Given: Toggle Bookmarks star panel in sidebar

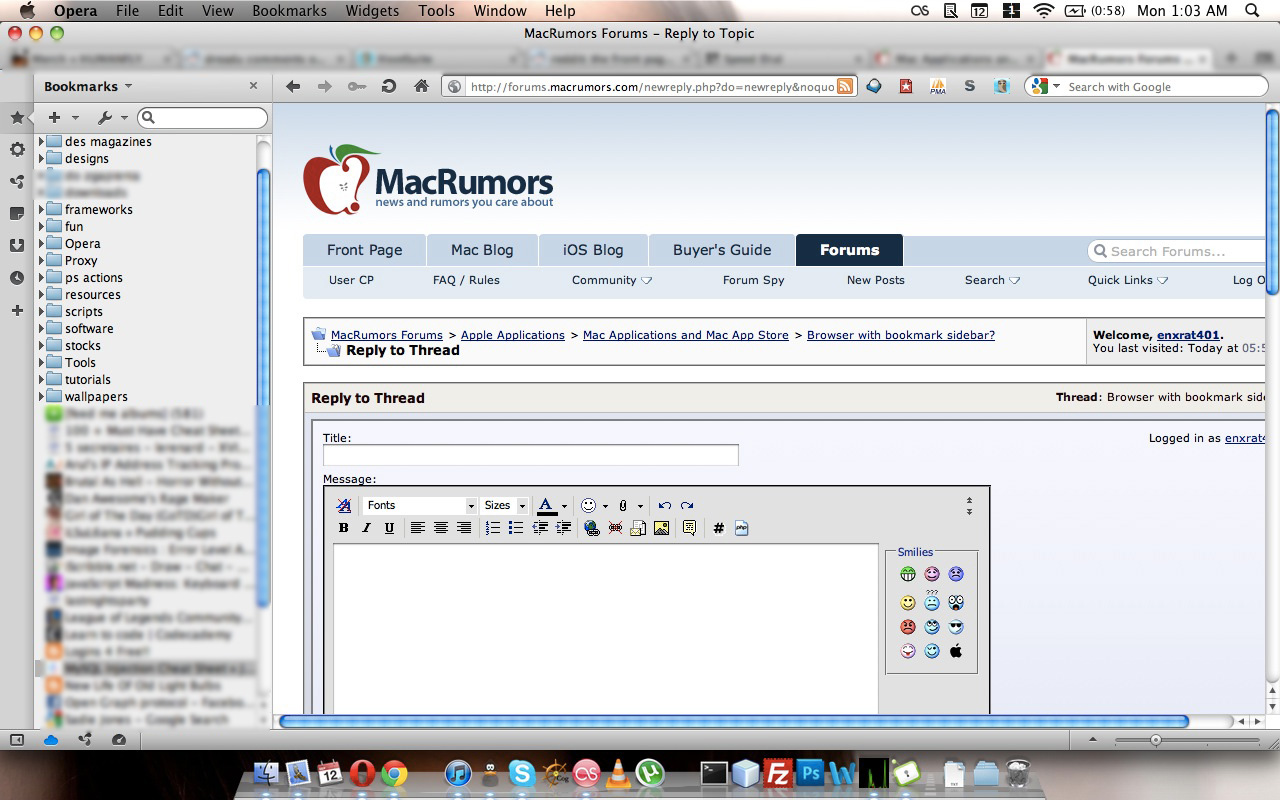Looking at the screenshot, I should 17,118.
